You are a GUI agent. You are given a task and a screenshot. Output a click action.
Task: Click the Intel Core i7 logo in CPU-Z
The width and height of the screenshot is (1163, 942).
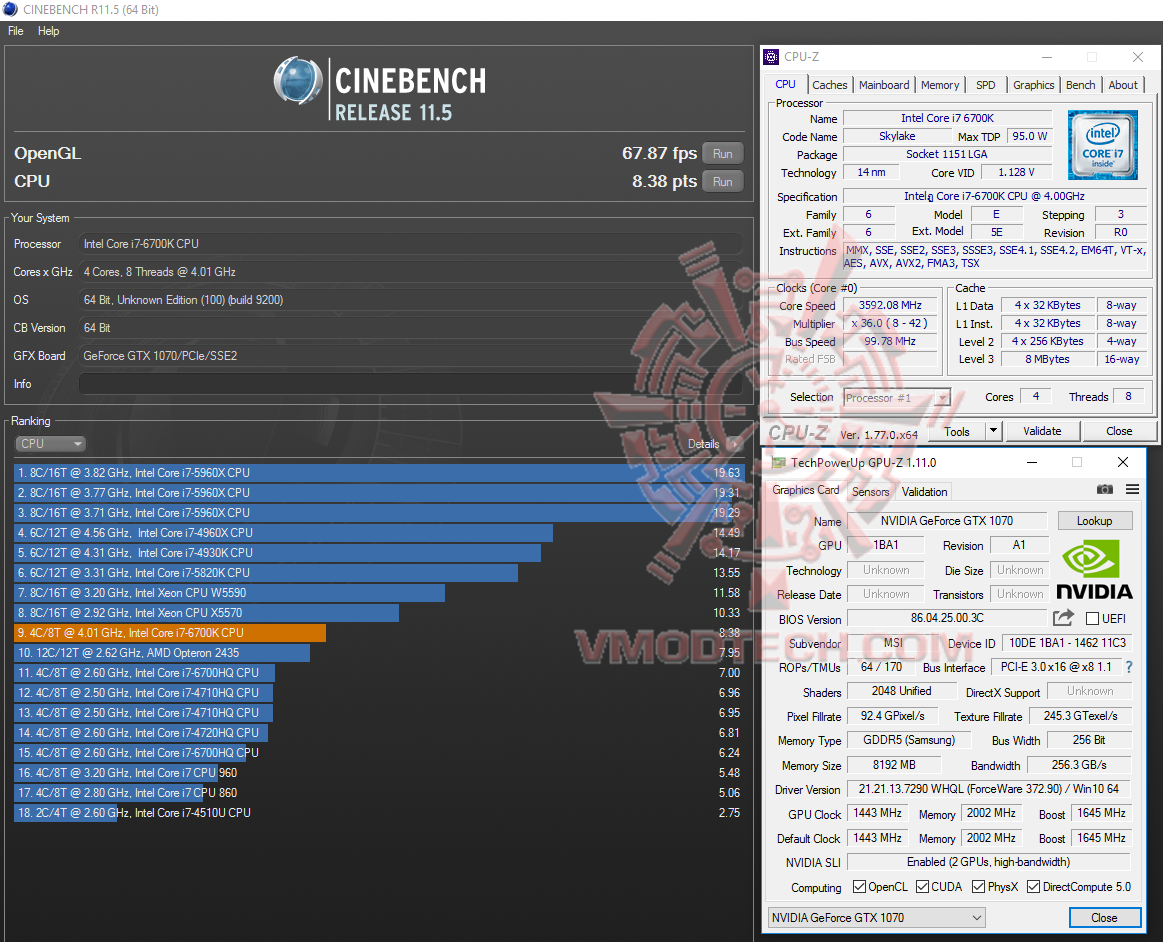(x=1102, y=145)
